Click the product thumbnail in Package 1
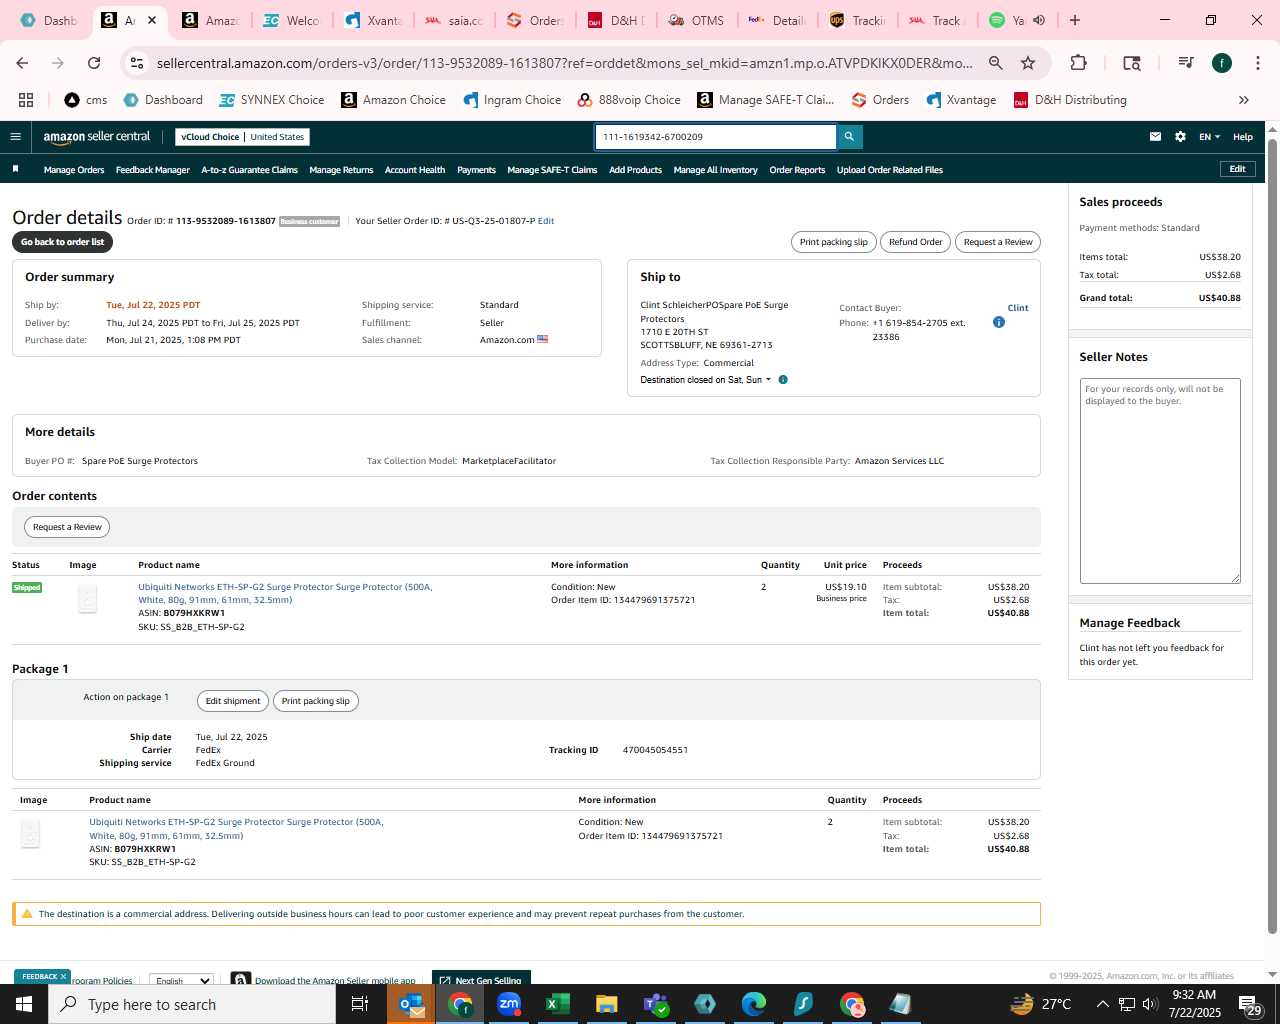This screenshot has width=1280, height=1024. (x=30, y=834)
